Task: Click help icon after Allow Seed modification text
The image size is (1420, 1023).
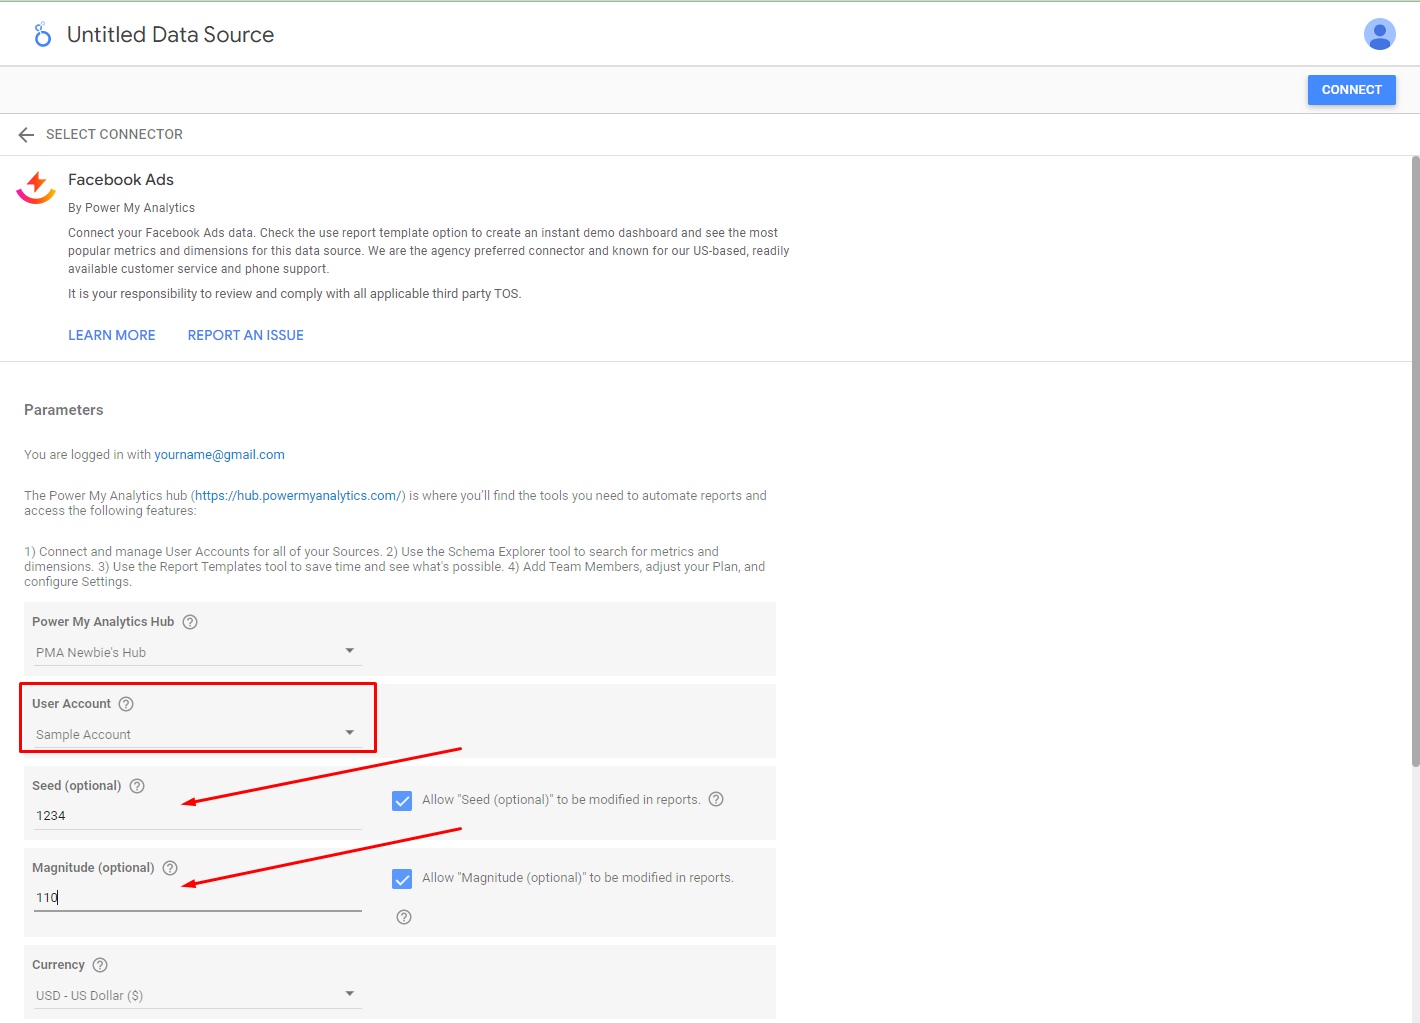Action: pos(716,799)
